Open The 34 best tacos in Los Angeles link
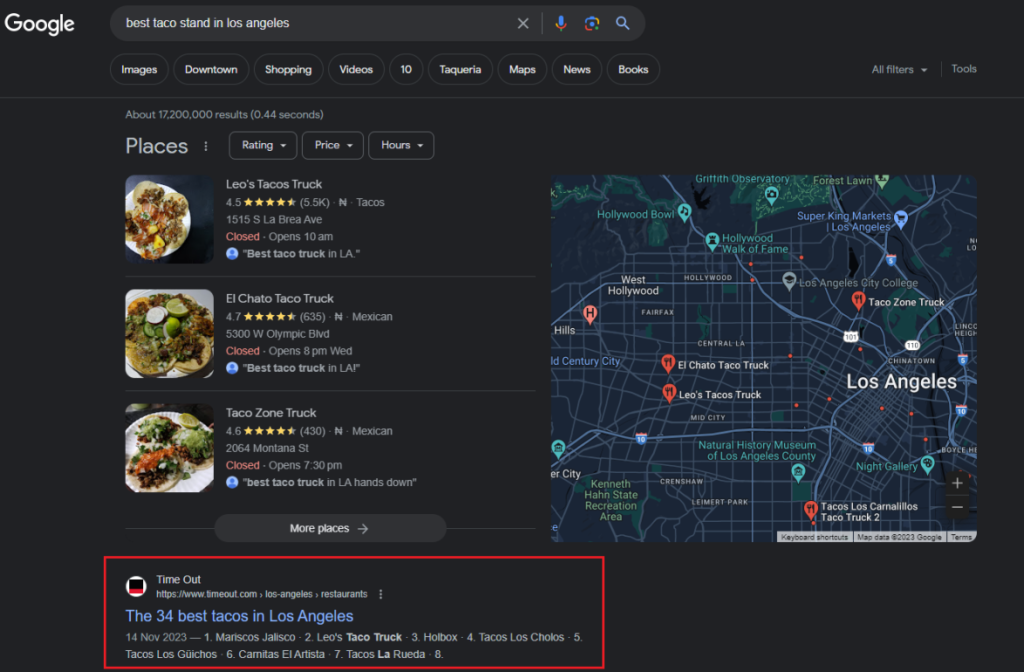The image size is (1024, 672). (239, 616)
